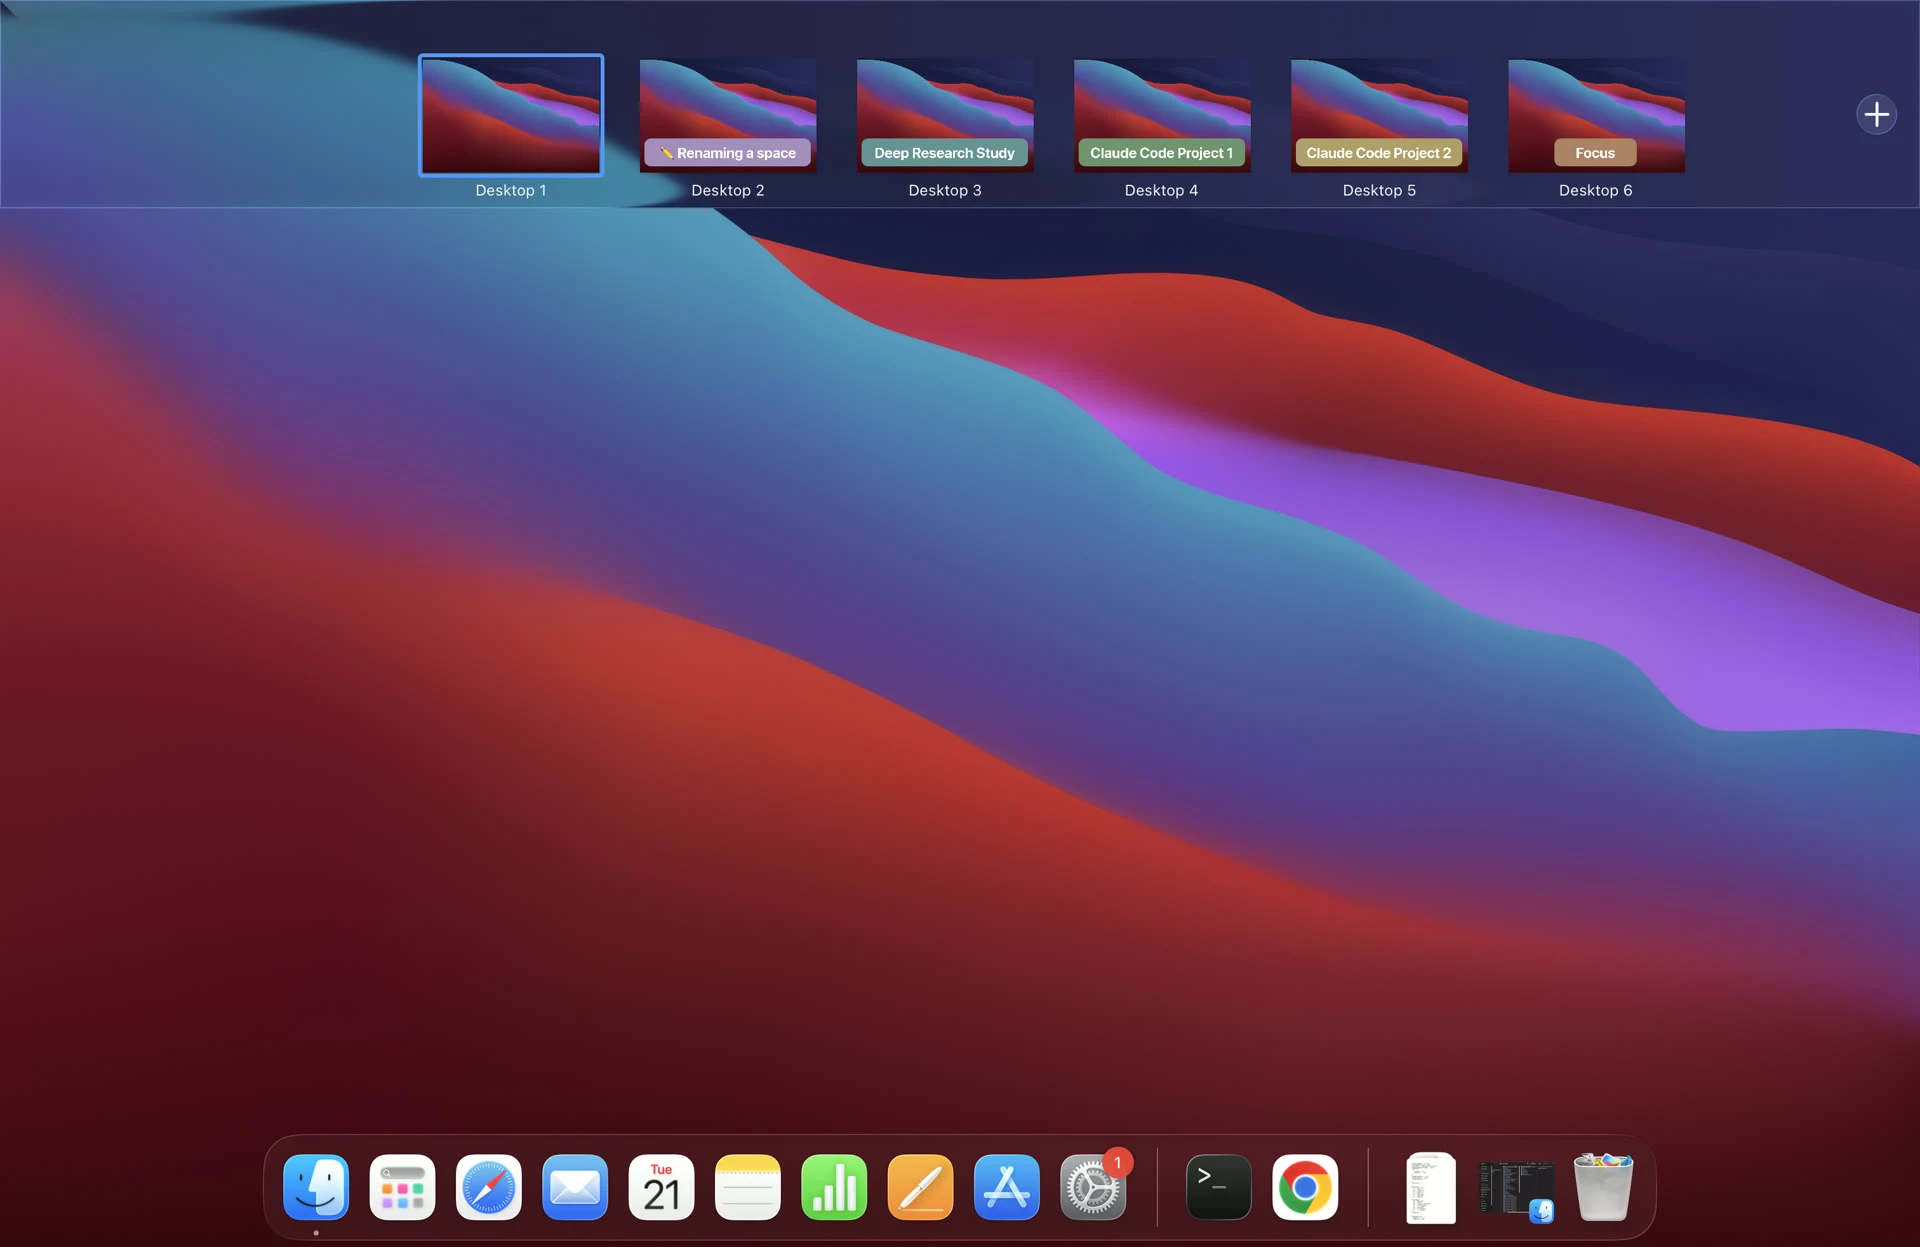Open the App Store icon
The height and width of the screenshot is (1247, 1920).
click(x=1006, y=1188)
